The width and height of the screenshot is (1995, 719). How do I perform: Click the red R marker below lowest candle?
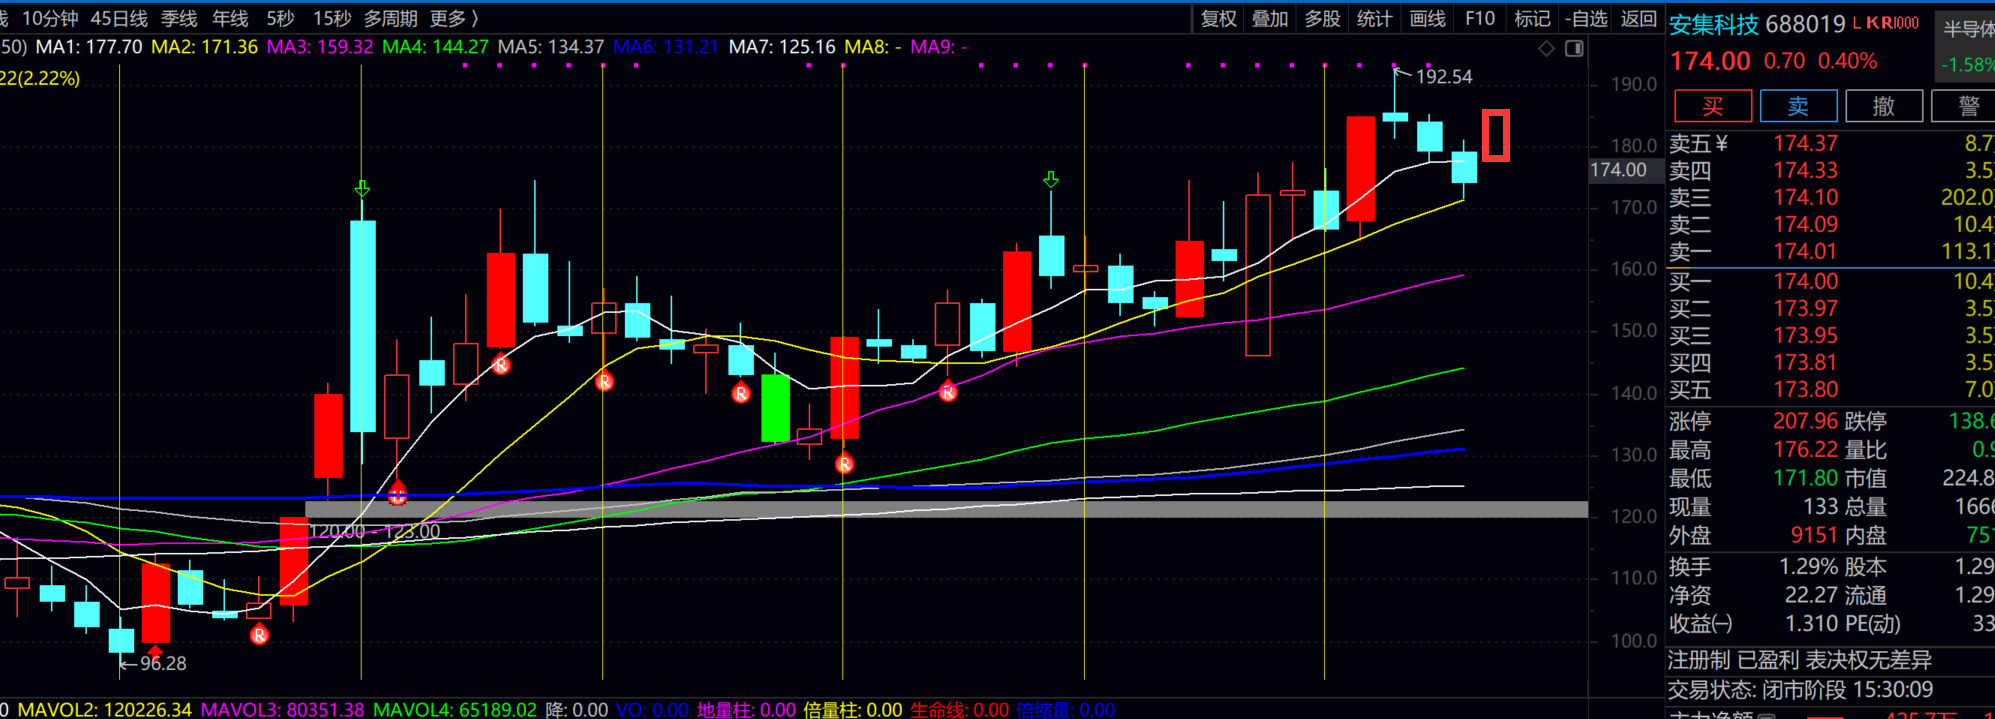(259, 635)
